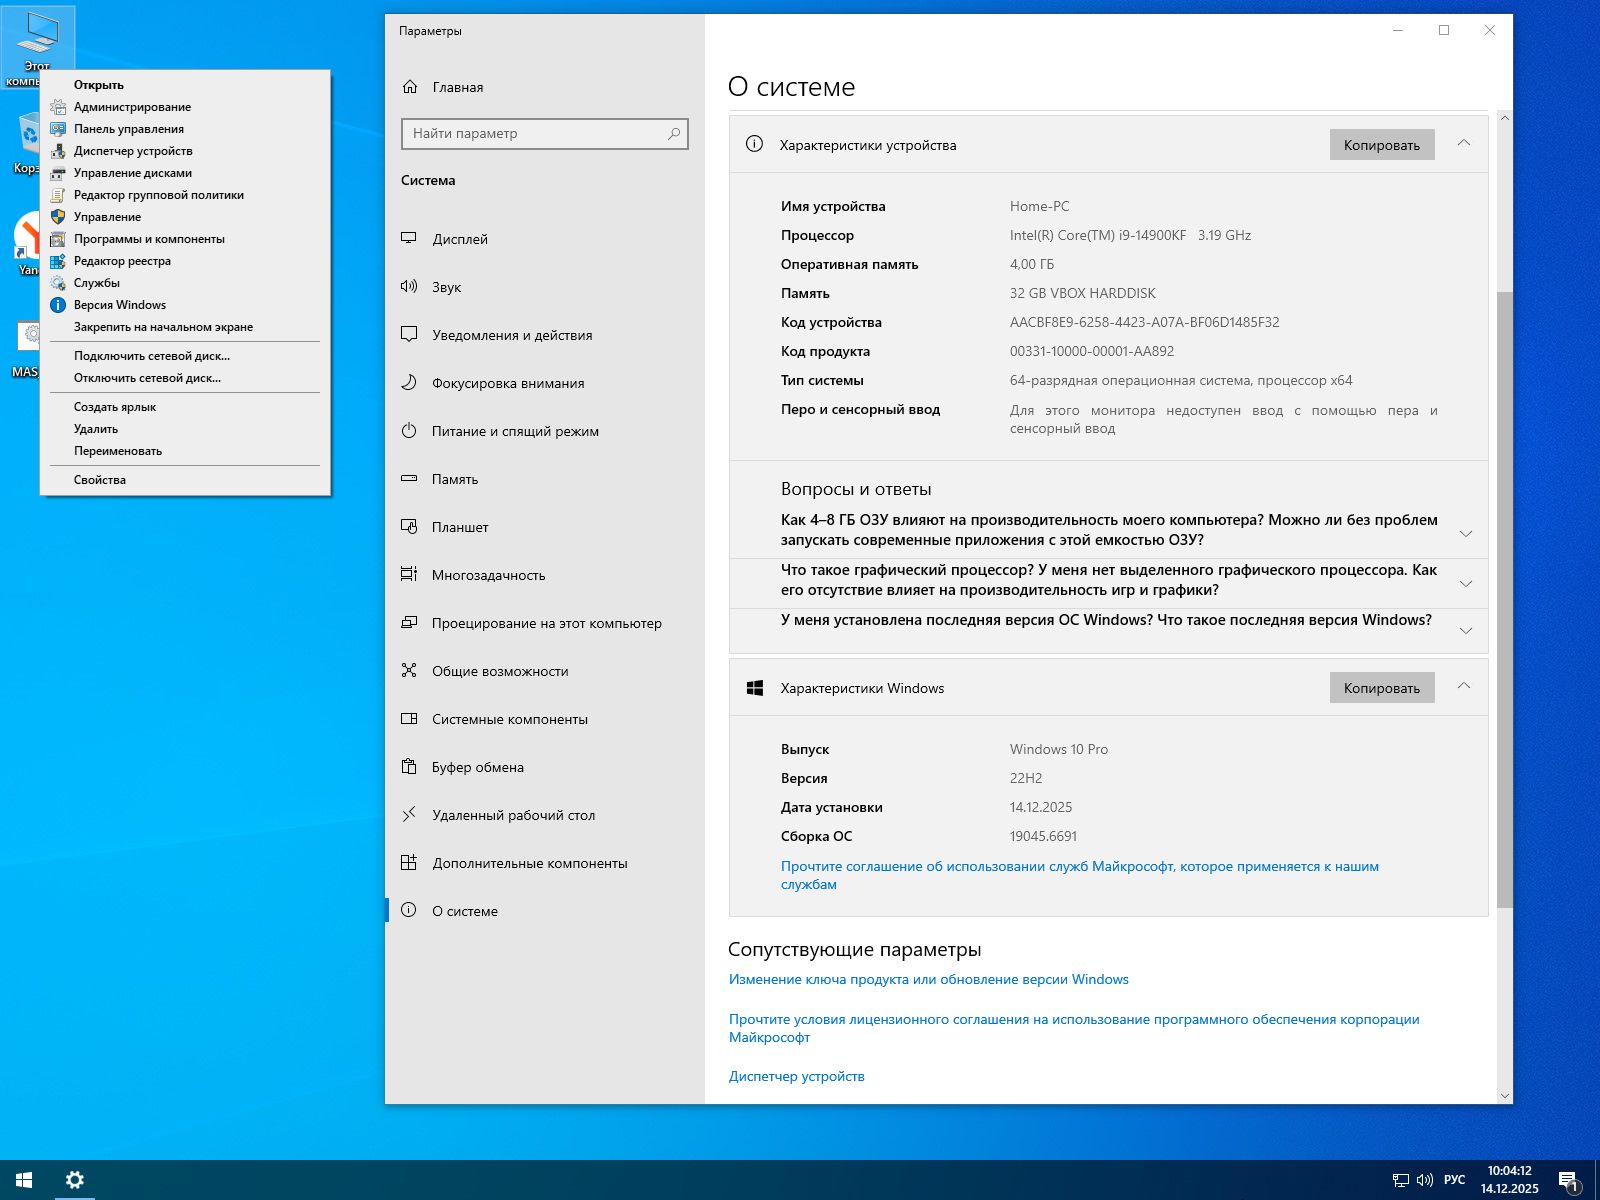The height and width of the screenshot is (1200, 1600).
Task: Click the Sound speaker icon in sidebar
Action: tap(409, 287)
